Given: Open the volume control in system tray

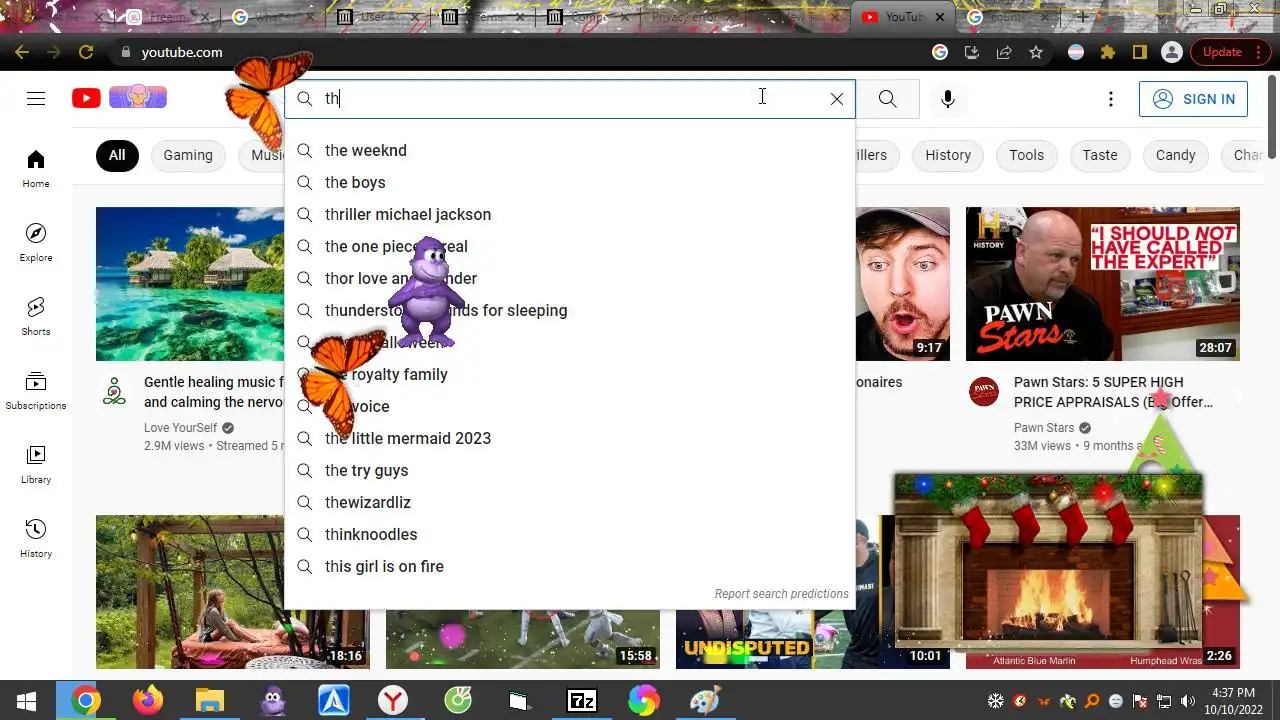Looking at the screenshot, I should (x=1188, y=701).
